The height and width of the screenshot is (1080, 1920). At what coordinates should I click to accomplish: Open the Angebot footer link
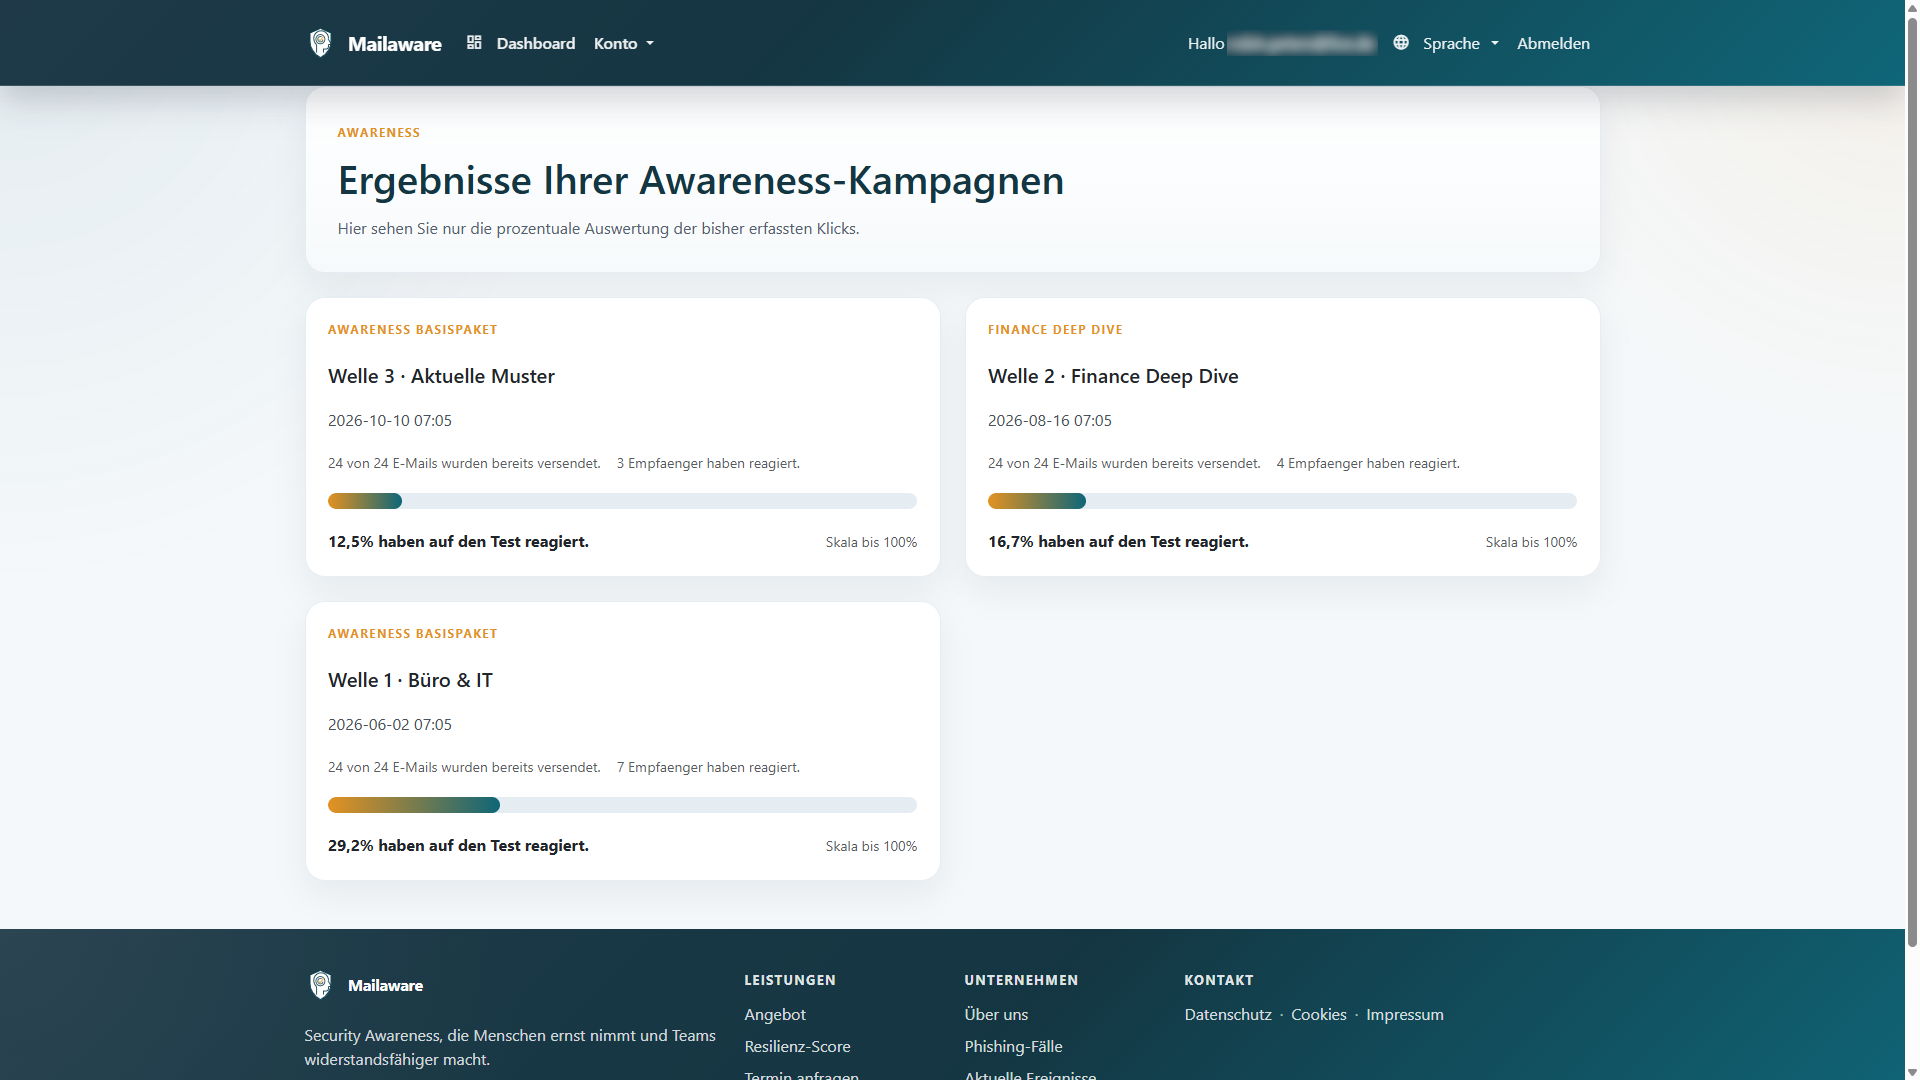click(x=775, y=1014)
